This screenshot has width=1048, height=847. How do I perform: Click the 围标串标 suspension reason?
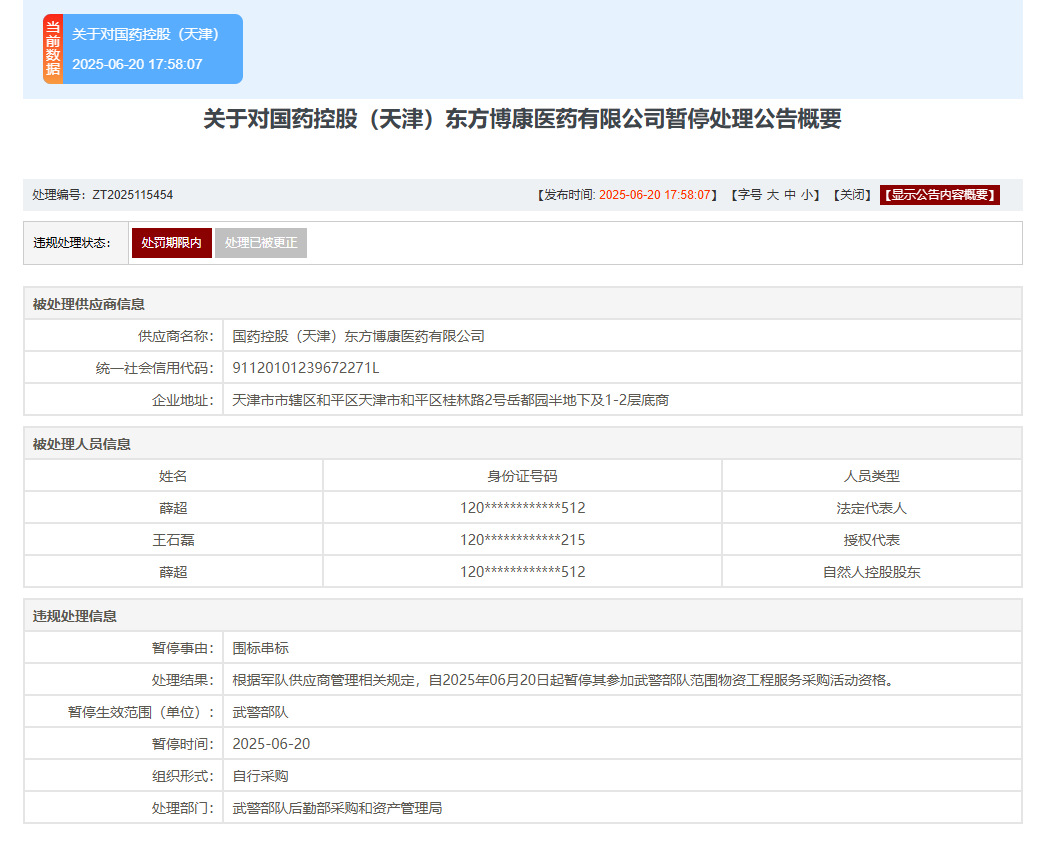tap(261, 648)
